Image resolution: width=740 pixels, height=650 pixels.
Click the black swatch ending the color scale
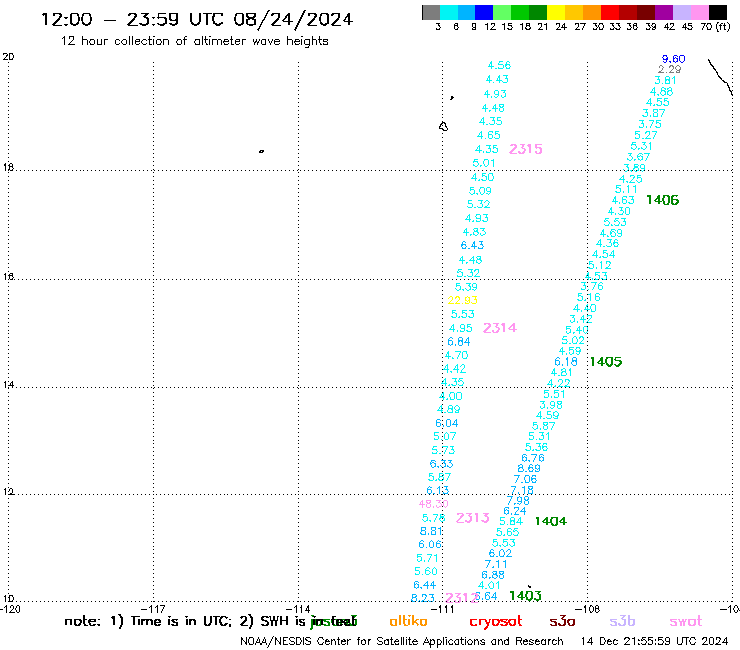coord(717,12)
